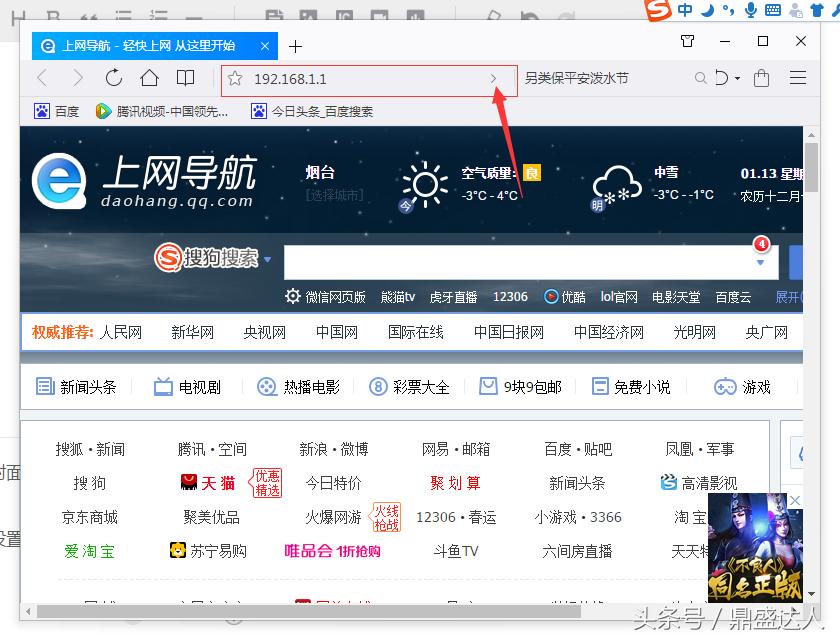840x640 pixels.
Task: Open 微信网页版 via its gear icon
Action: click(293, 297)
